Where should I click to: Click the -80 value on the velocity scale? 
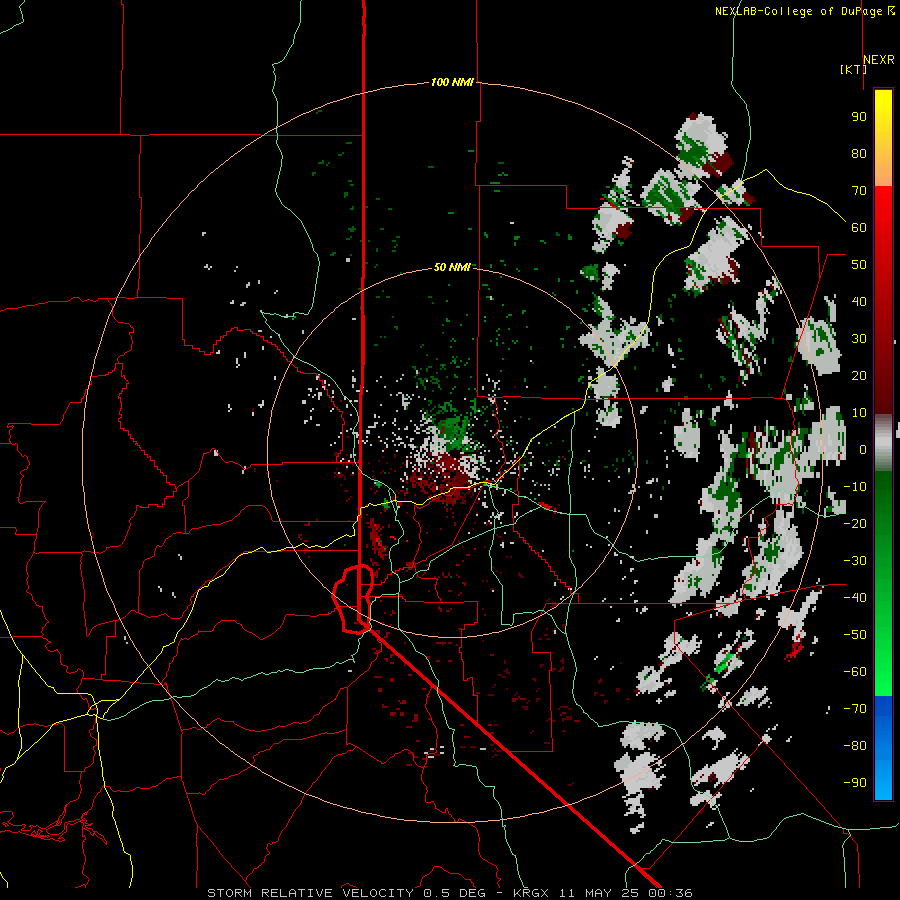pos(855,746)
